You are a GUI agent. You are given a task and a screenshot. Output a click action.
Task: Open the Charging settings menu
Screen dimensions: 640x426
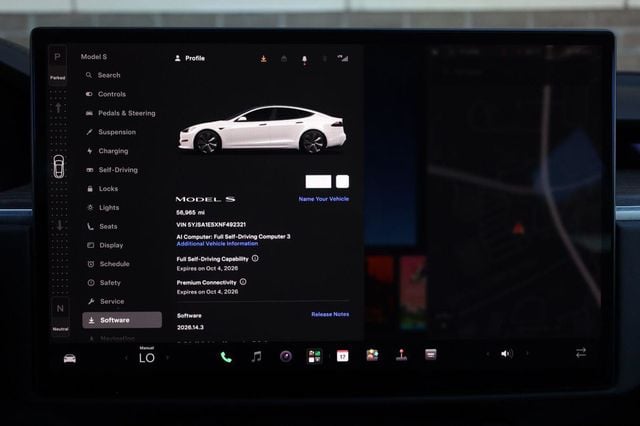point(108,151)
